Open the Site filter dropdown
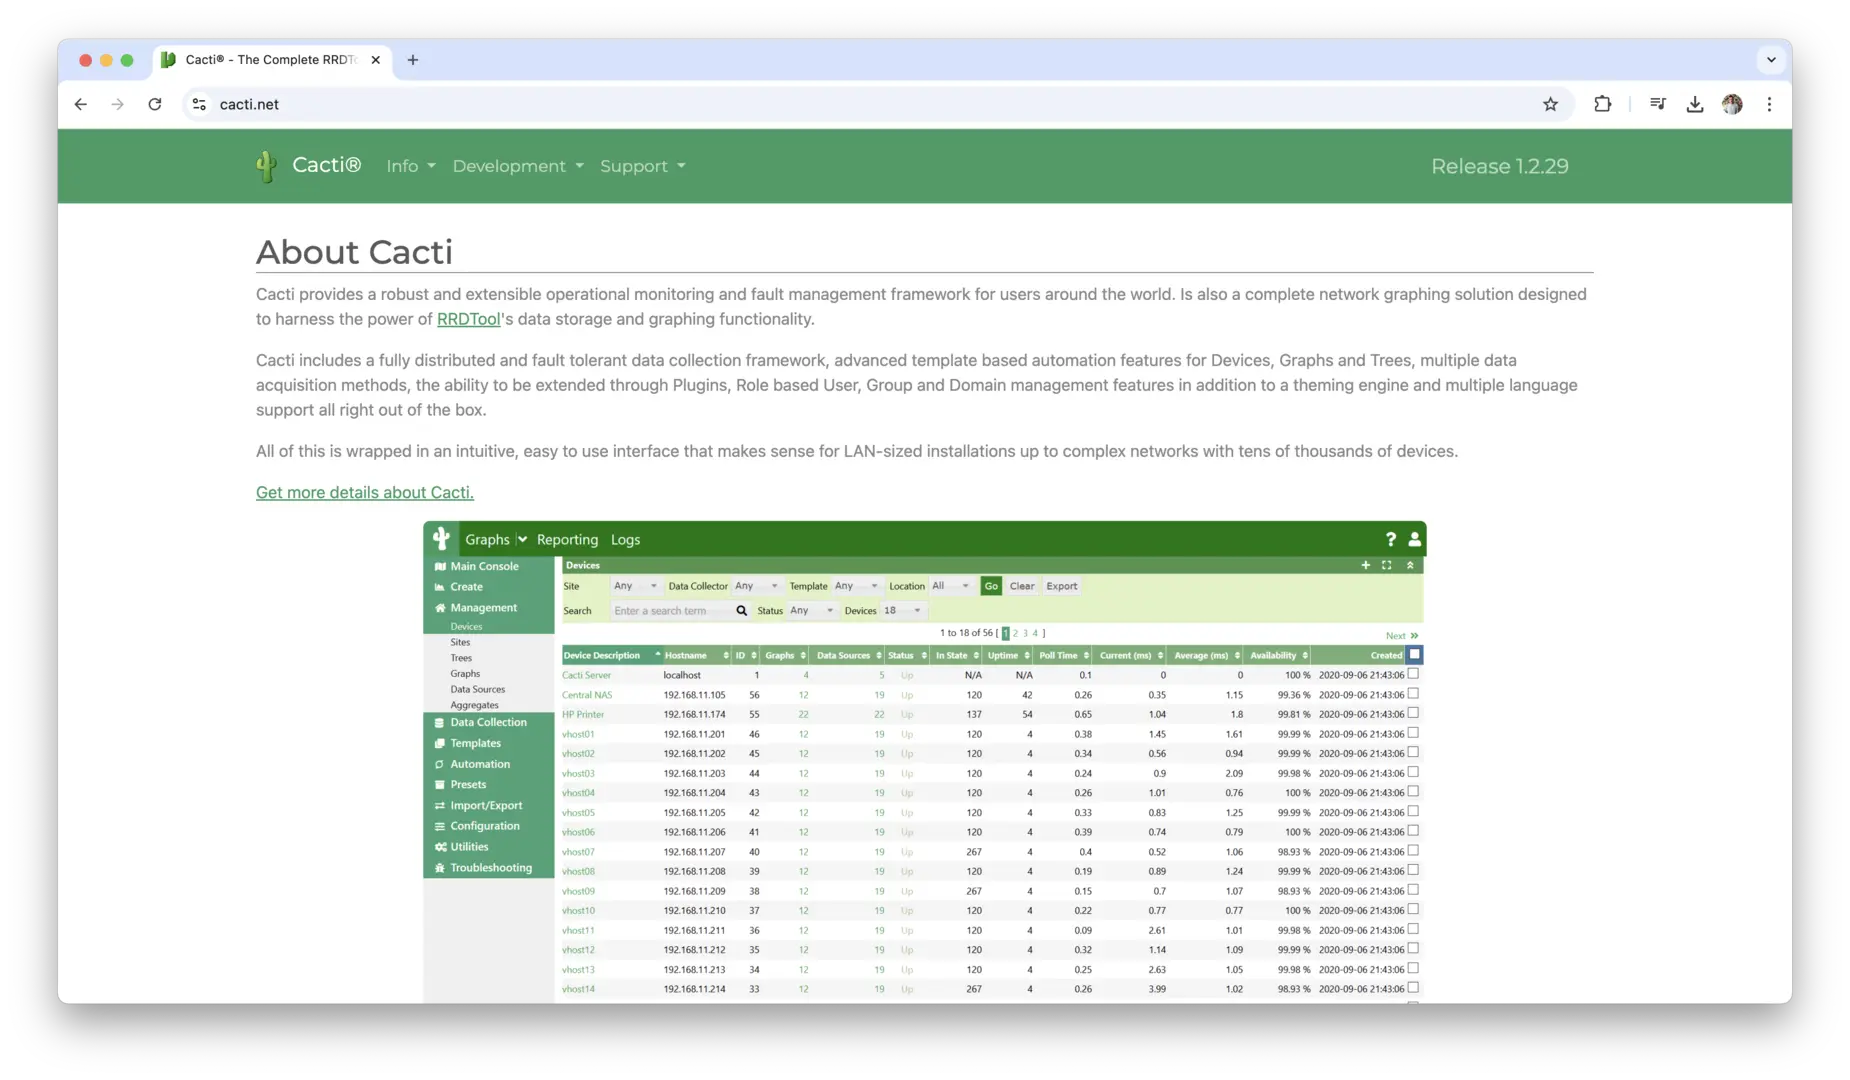 [635, 586]
